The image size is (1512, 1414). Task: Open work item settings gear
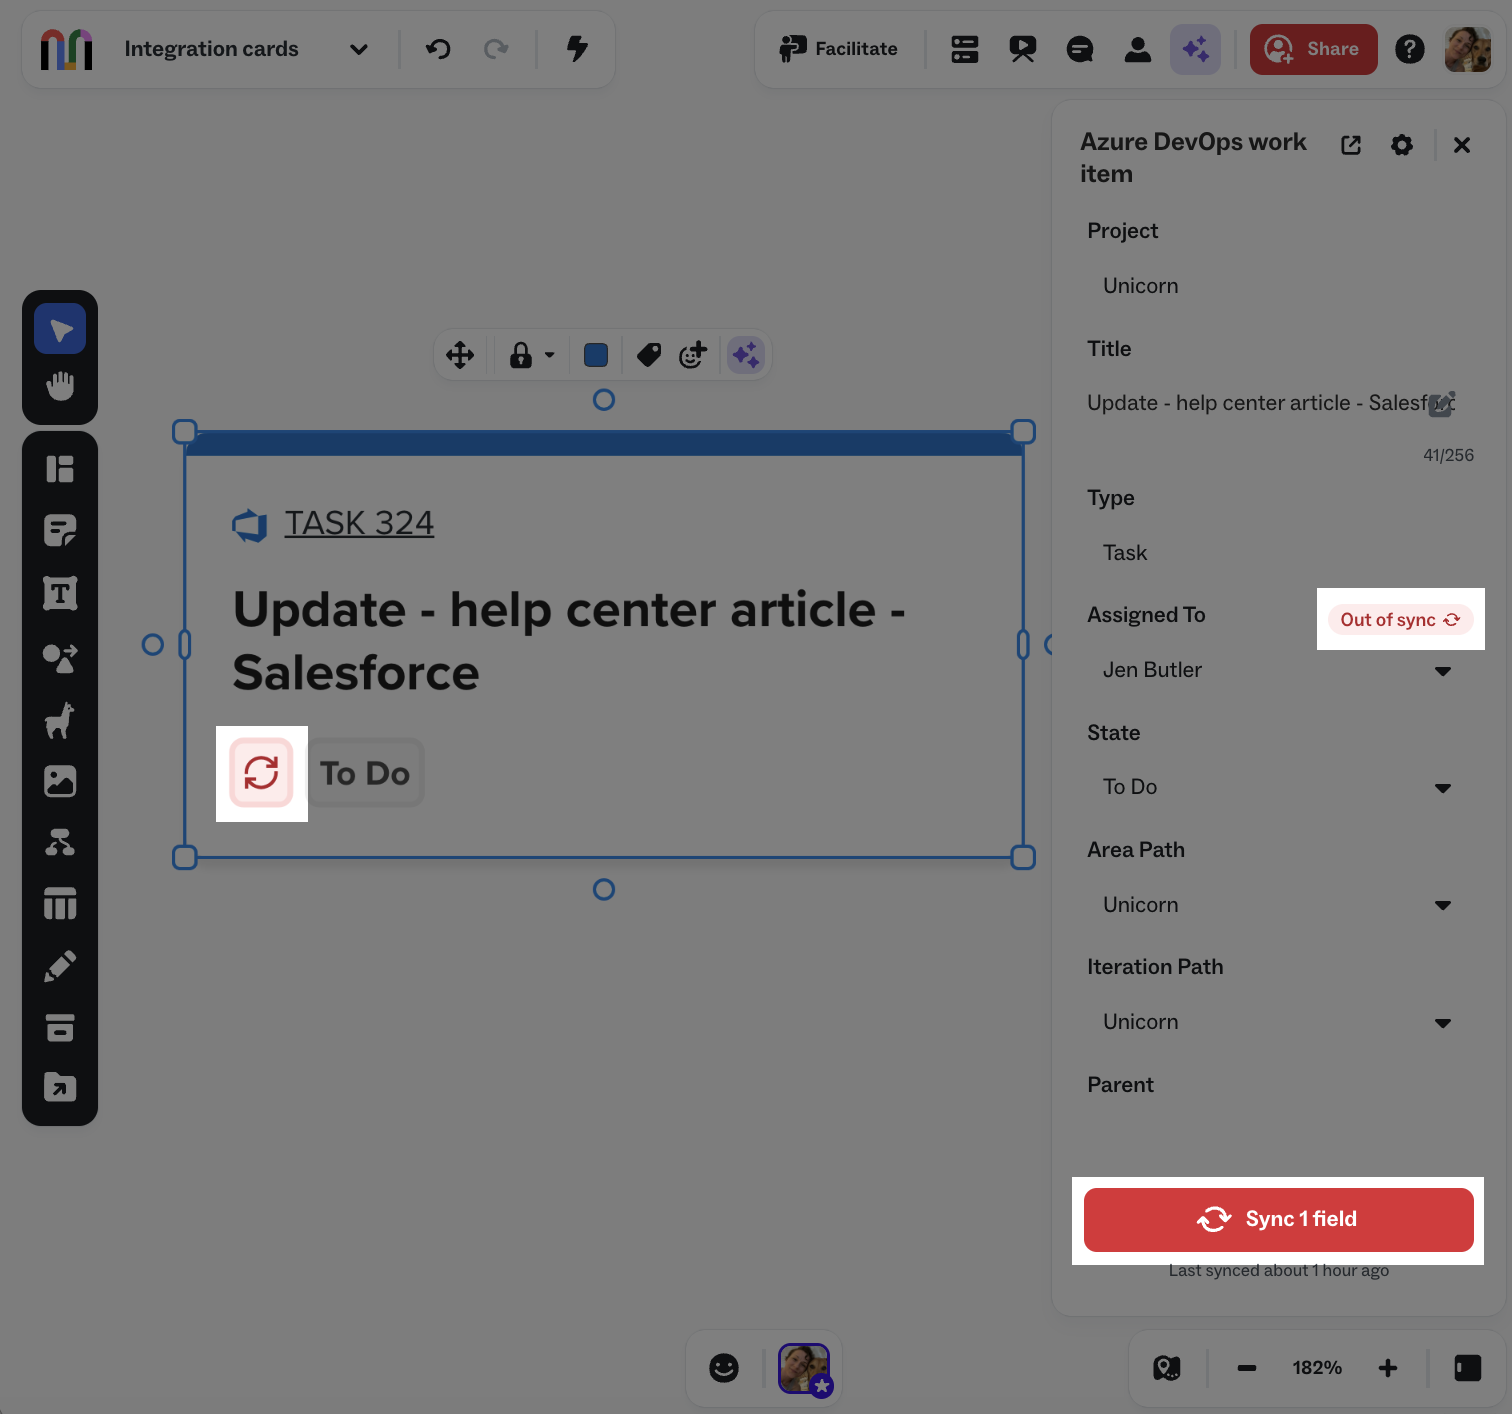[x=1402, y=145]
